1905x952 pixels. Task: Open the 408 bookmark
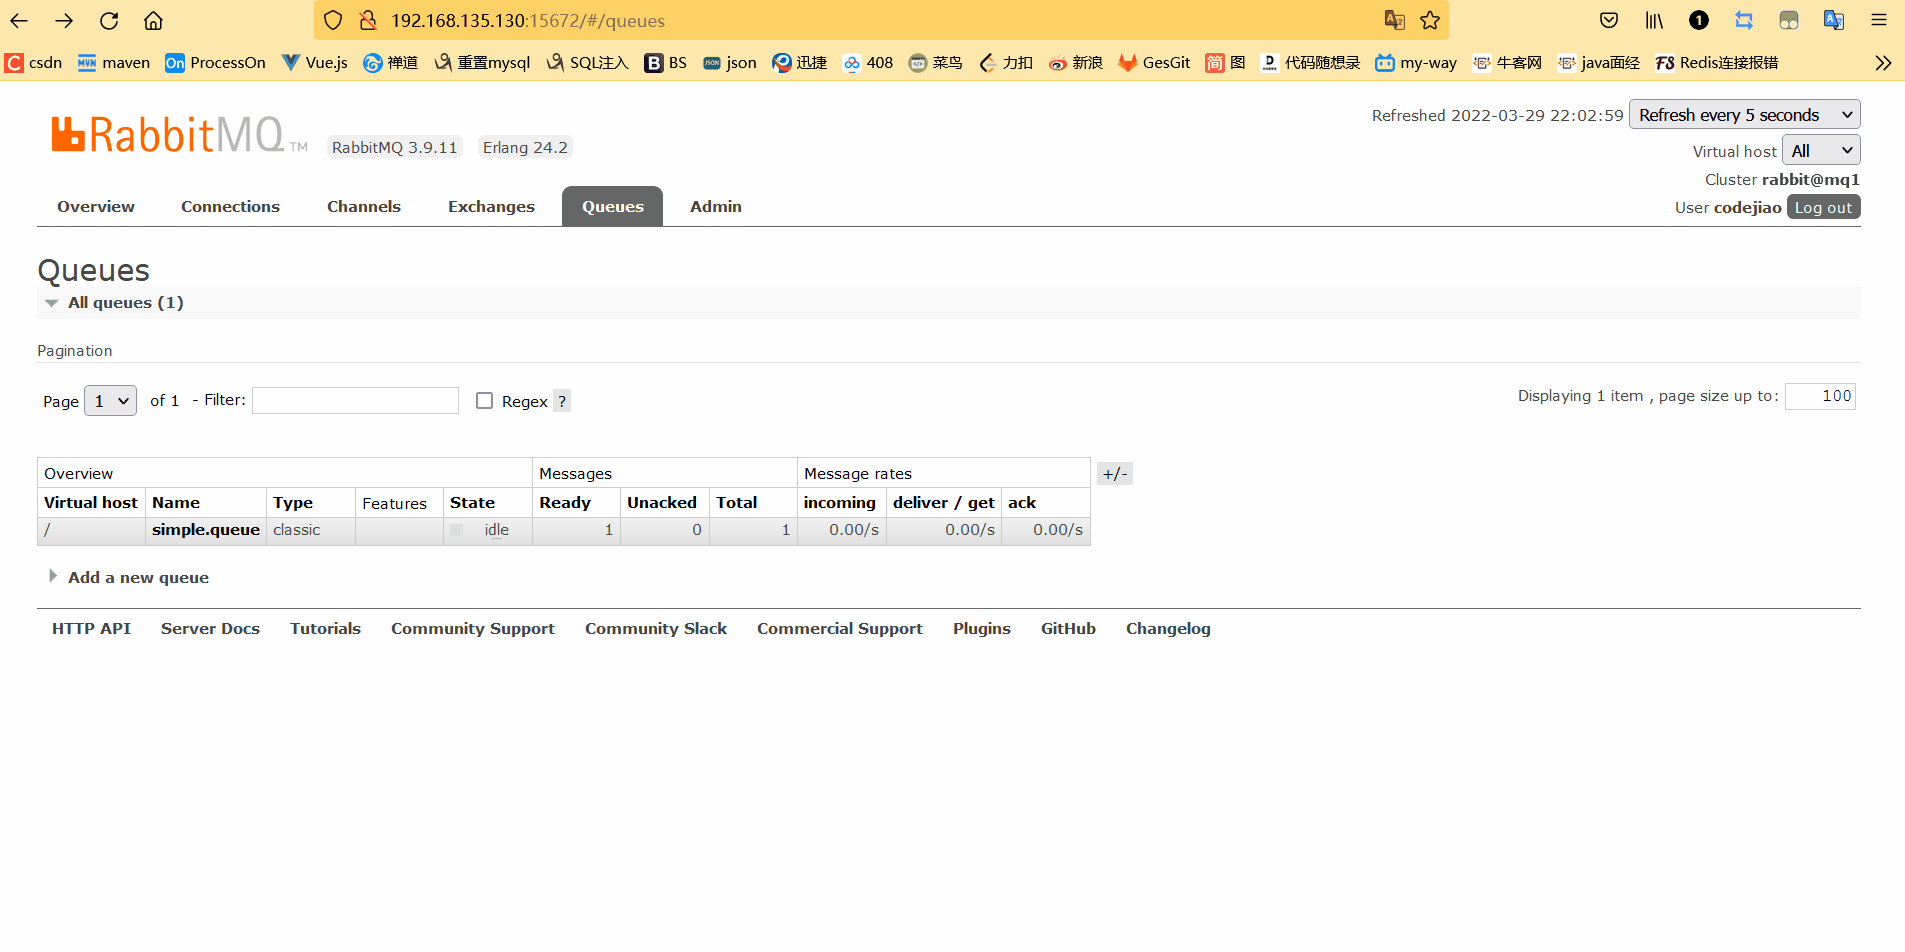coord(868,63)
